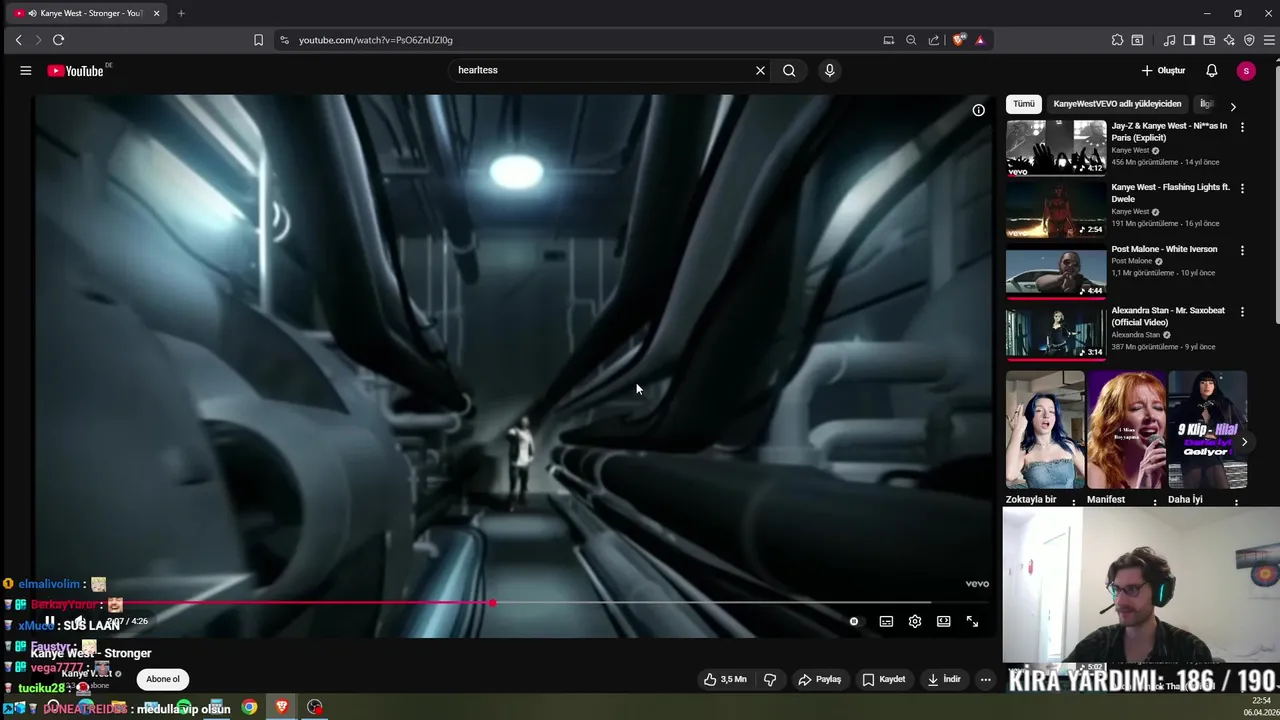Go back in browser
The image size is (1280, 720).
pos(18,40)
